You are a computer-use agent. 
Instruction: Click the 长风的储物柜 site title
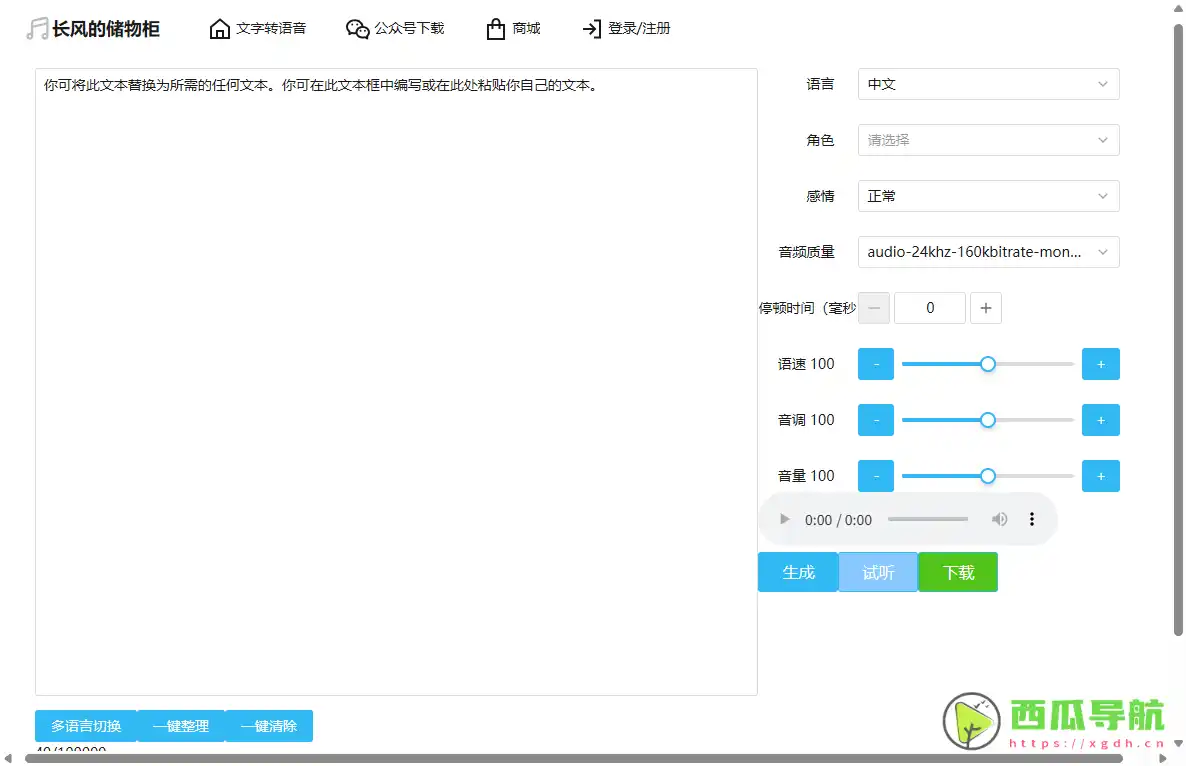click(x=106, y=29)
